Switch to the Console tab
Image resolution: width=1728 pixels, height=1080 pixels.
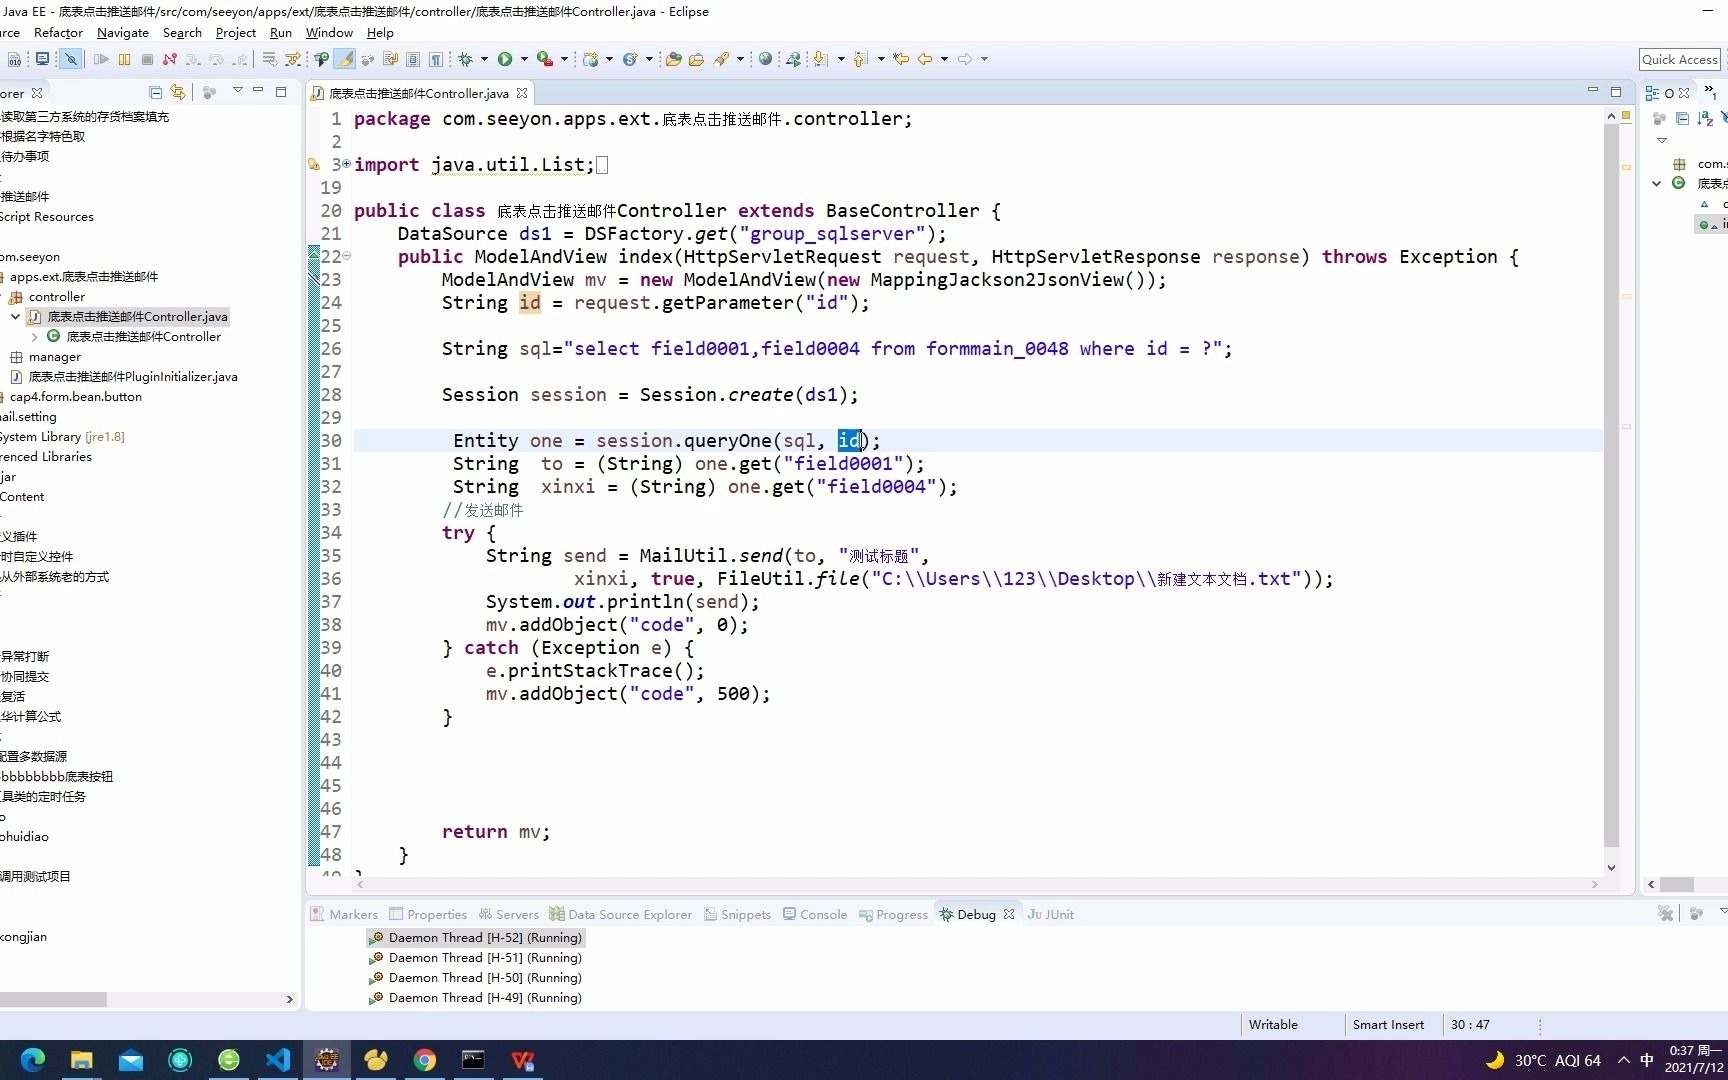(815, 914)
